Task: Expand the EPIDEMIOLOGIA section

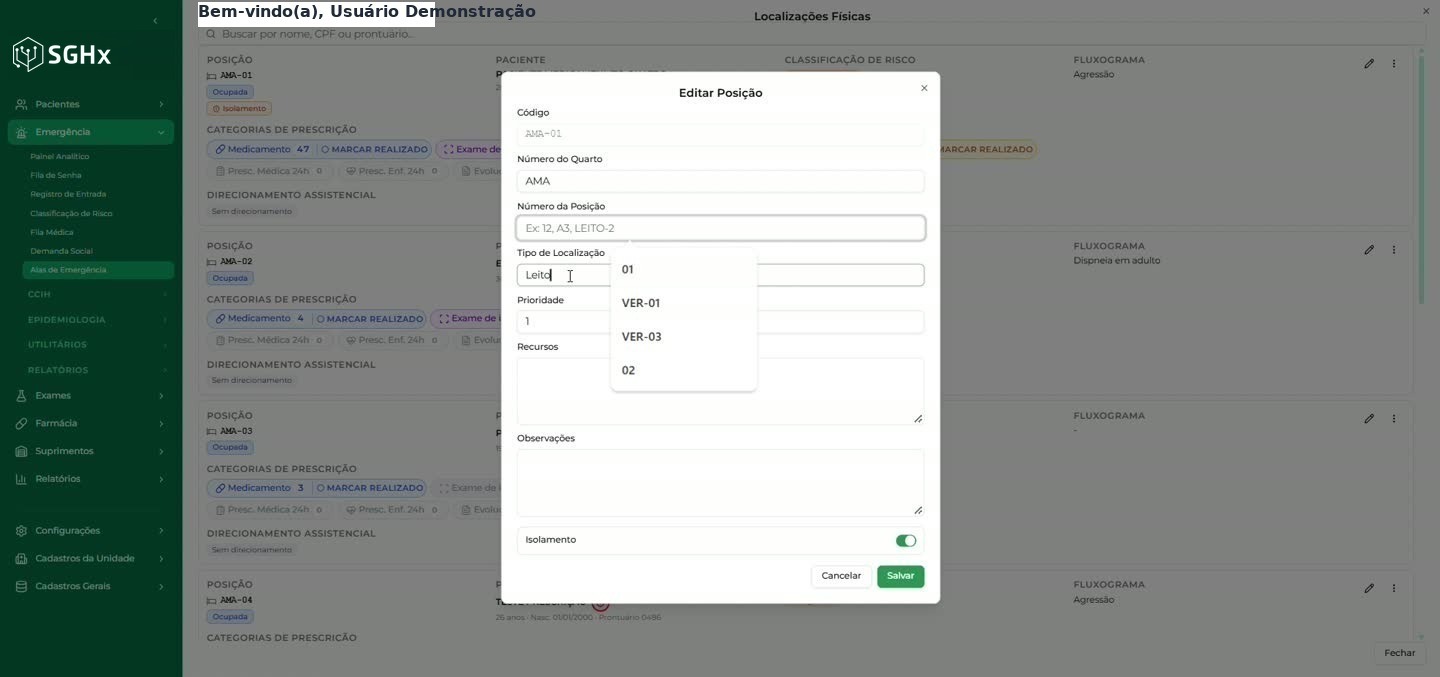Action: click(x=97, y=320)
